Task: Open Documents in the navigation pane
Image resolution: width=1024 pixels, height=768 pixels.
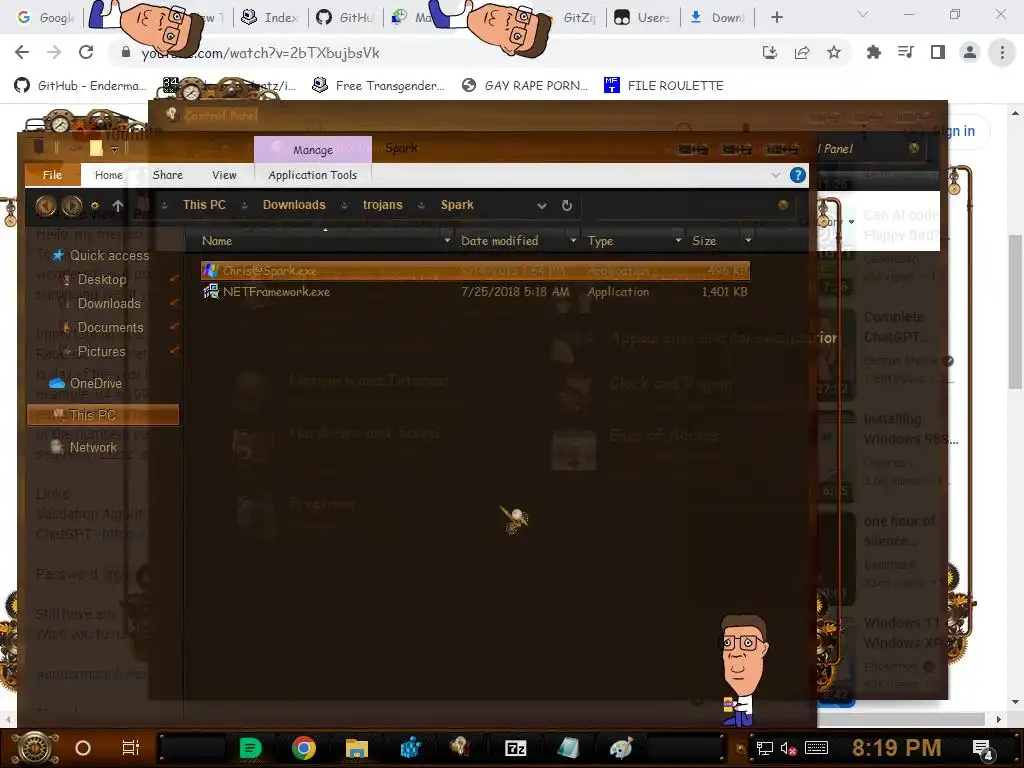Action: 109,328
